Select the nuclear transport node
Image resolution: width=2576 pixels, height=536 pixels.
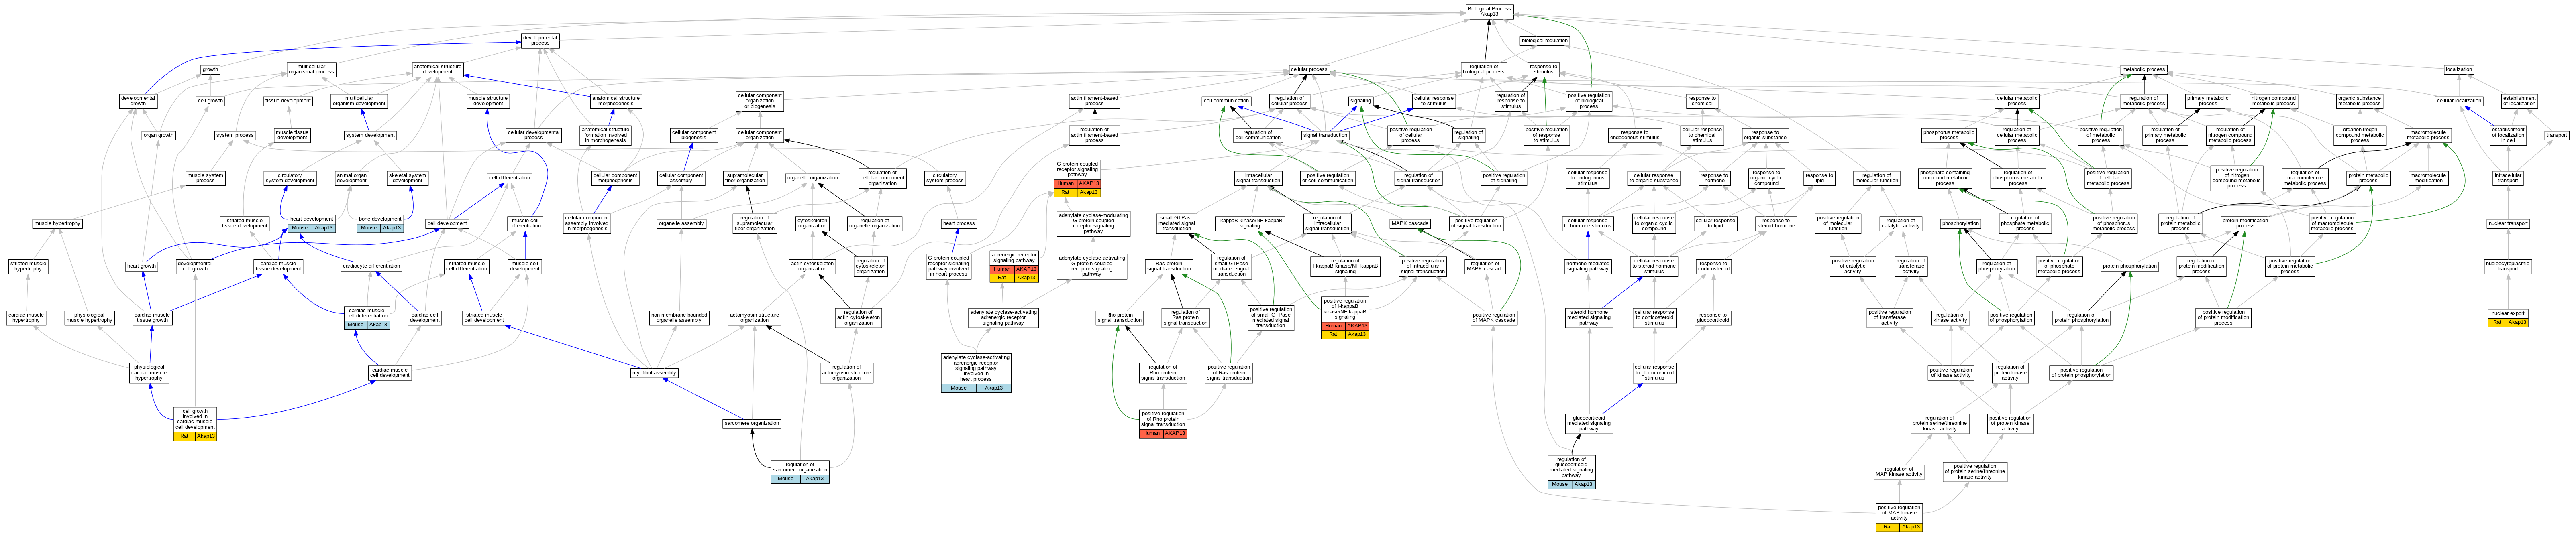[x=2508, y=224]
